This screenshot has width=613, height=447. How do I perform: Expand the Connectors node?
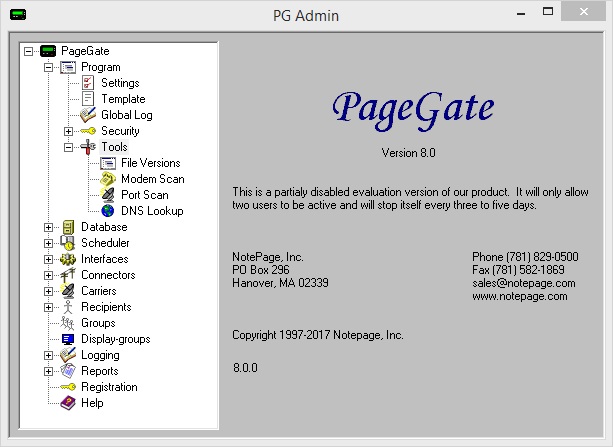48,275
